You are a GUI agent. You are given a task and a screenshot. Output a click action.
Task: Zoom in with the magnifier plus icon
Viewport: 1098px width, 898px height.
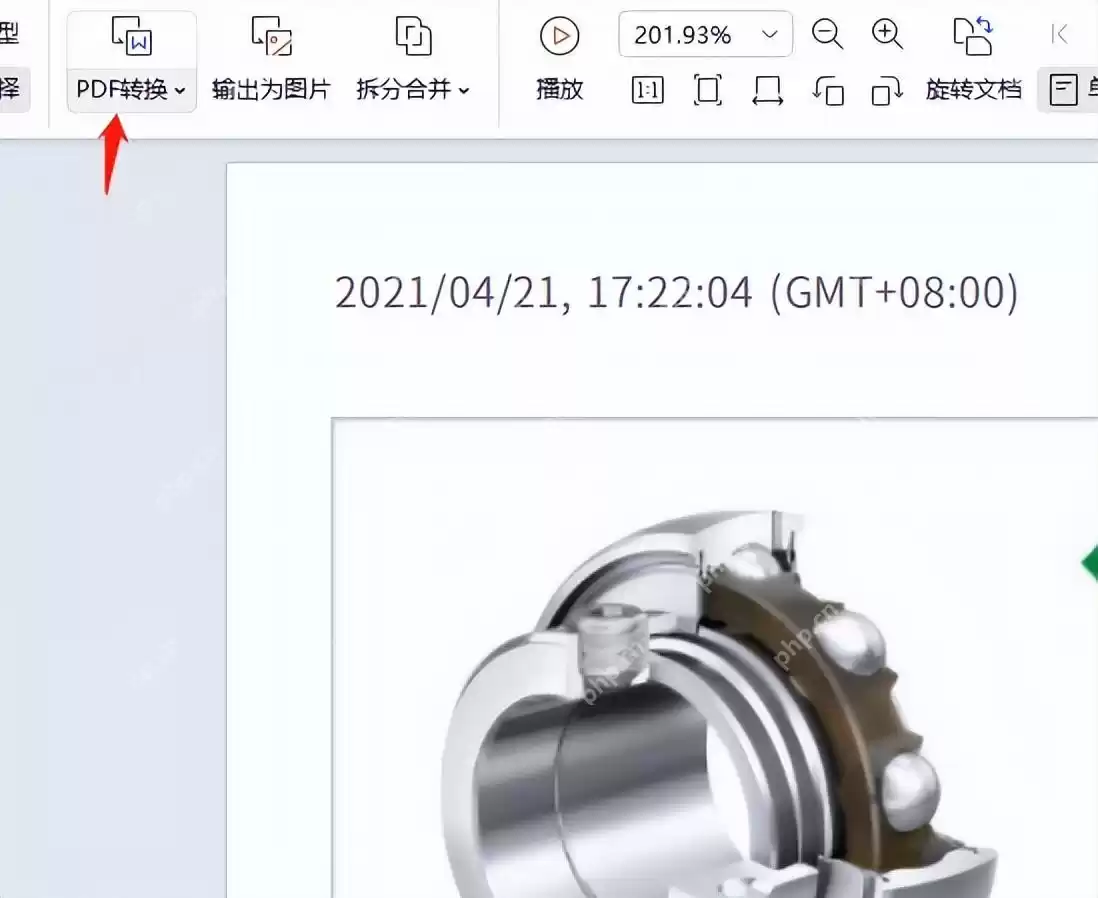pyautogui.click(x=886, y=34)
